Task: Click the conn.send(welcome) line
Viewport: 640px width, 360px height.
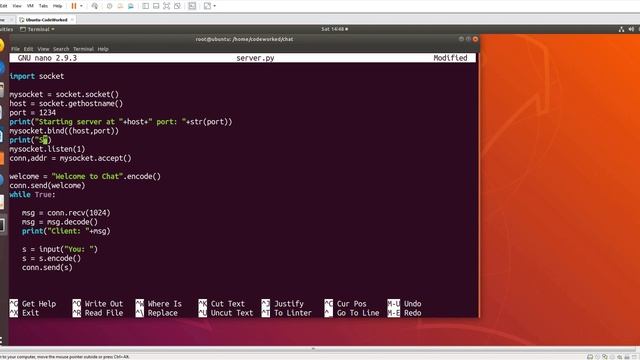Action: coord(47,186)
